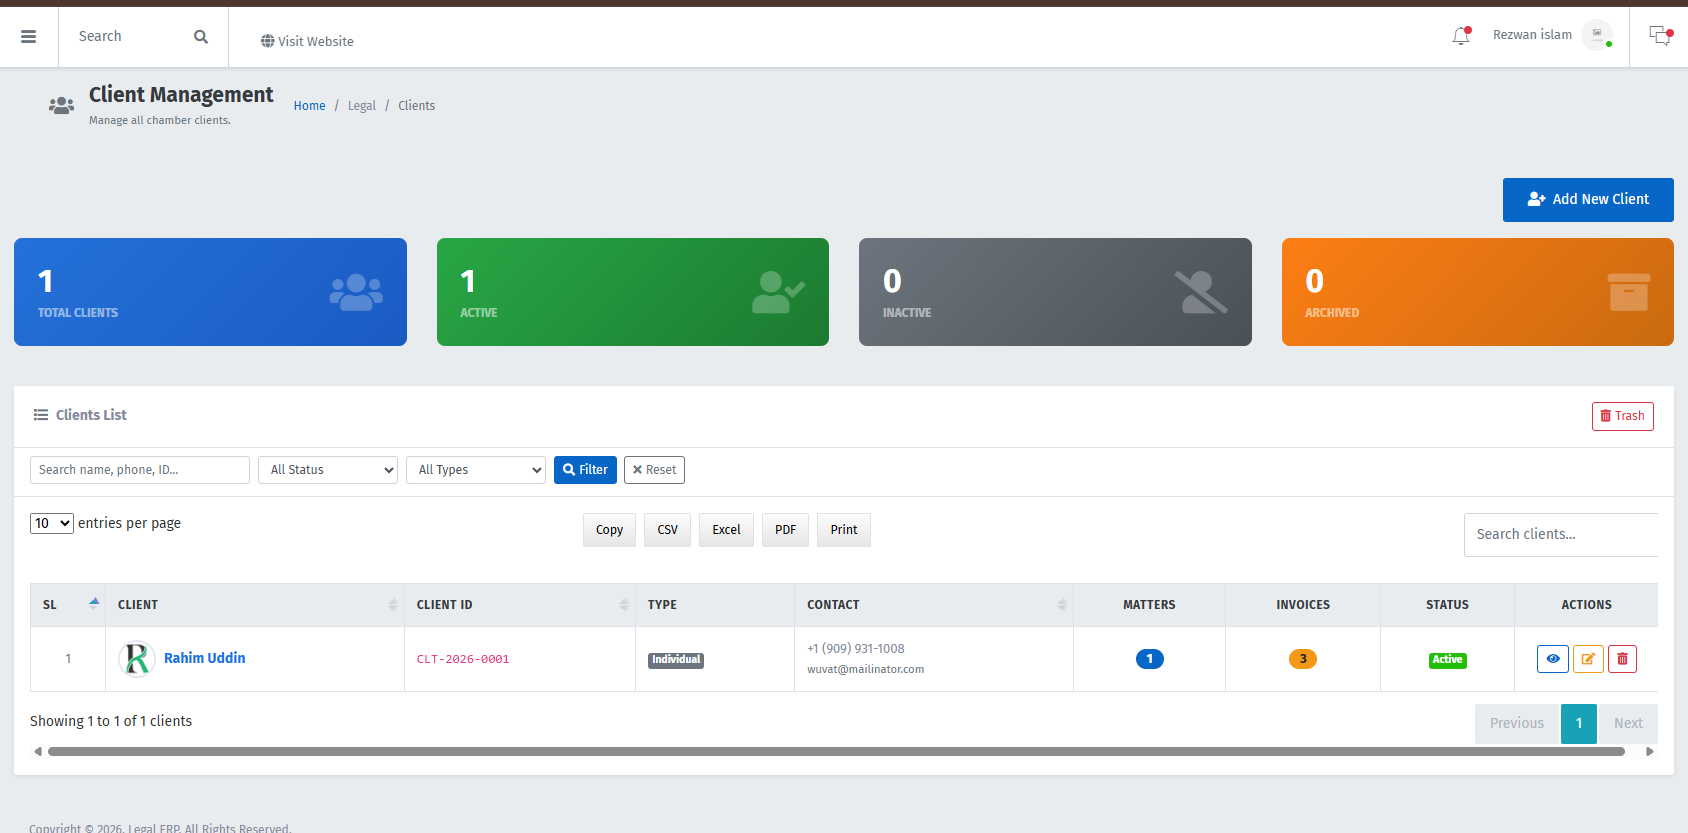Click scrollbar right arrow
The width and height of the screenshot is (1688, 833).
click(x=1650, y=752)
